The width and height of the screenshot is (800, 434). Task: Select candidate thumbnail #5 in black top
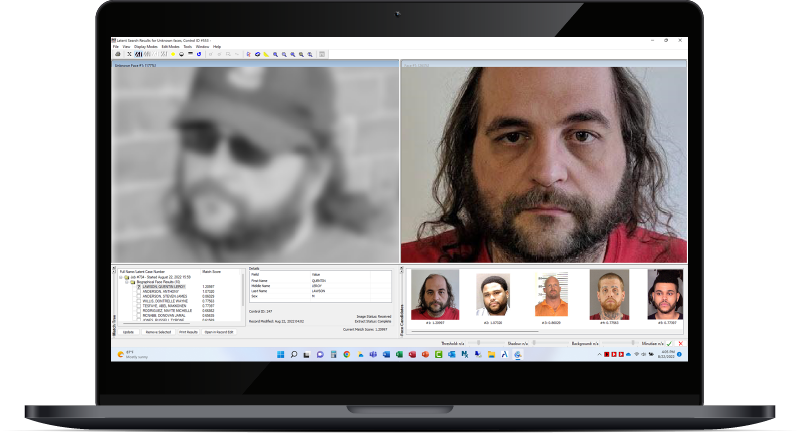pos(665,295)
